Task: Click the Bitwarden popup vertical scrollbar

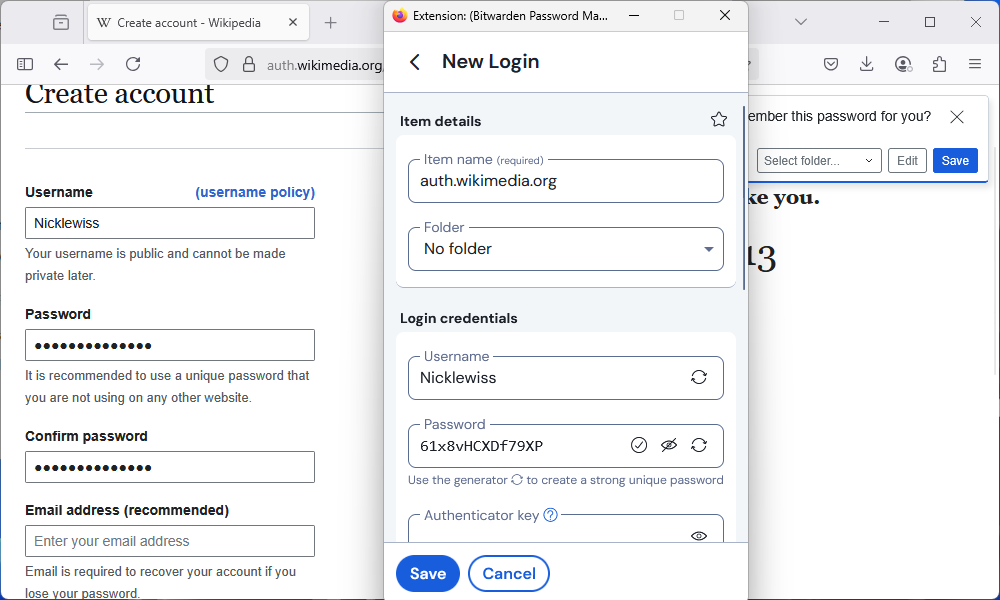Action: [x=743, y=200]
